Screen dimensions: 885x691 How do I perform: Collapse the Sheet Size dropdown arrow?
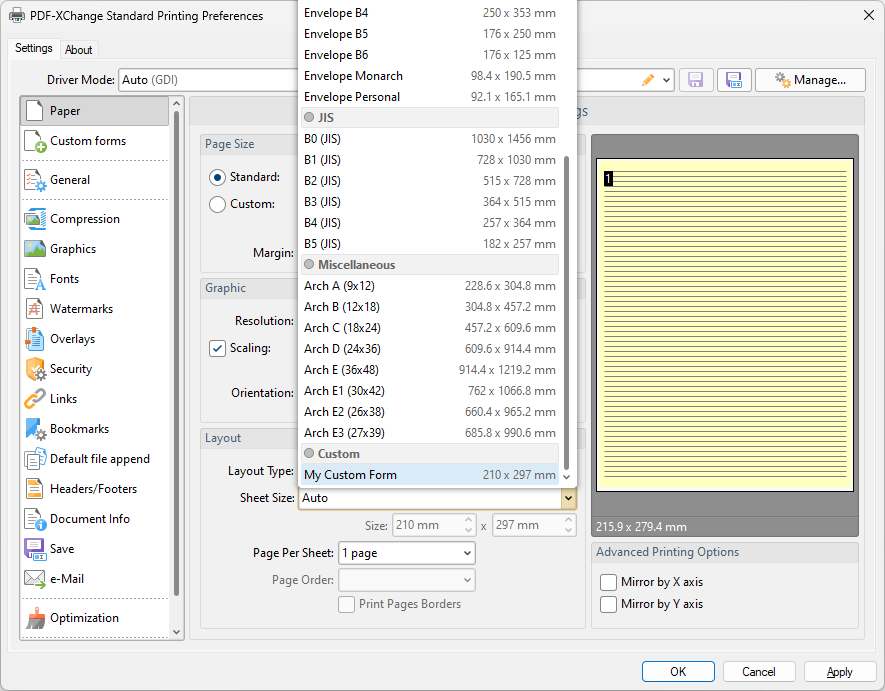pyautogui.click(x=568, y=498)
